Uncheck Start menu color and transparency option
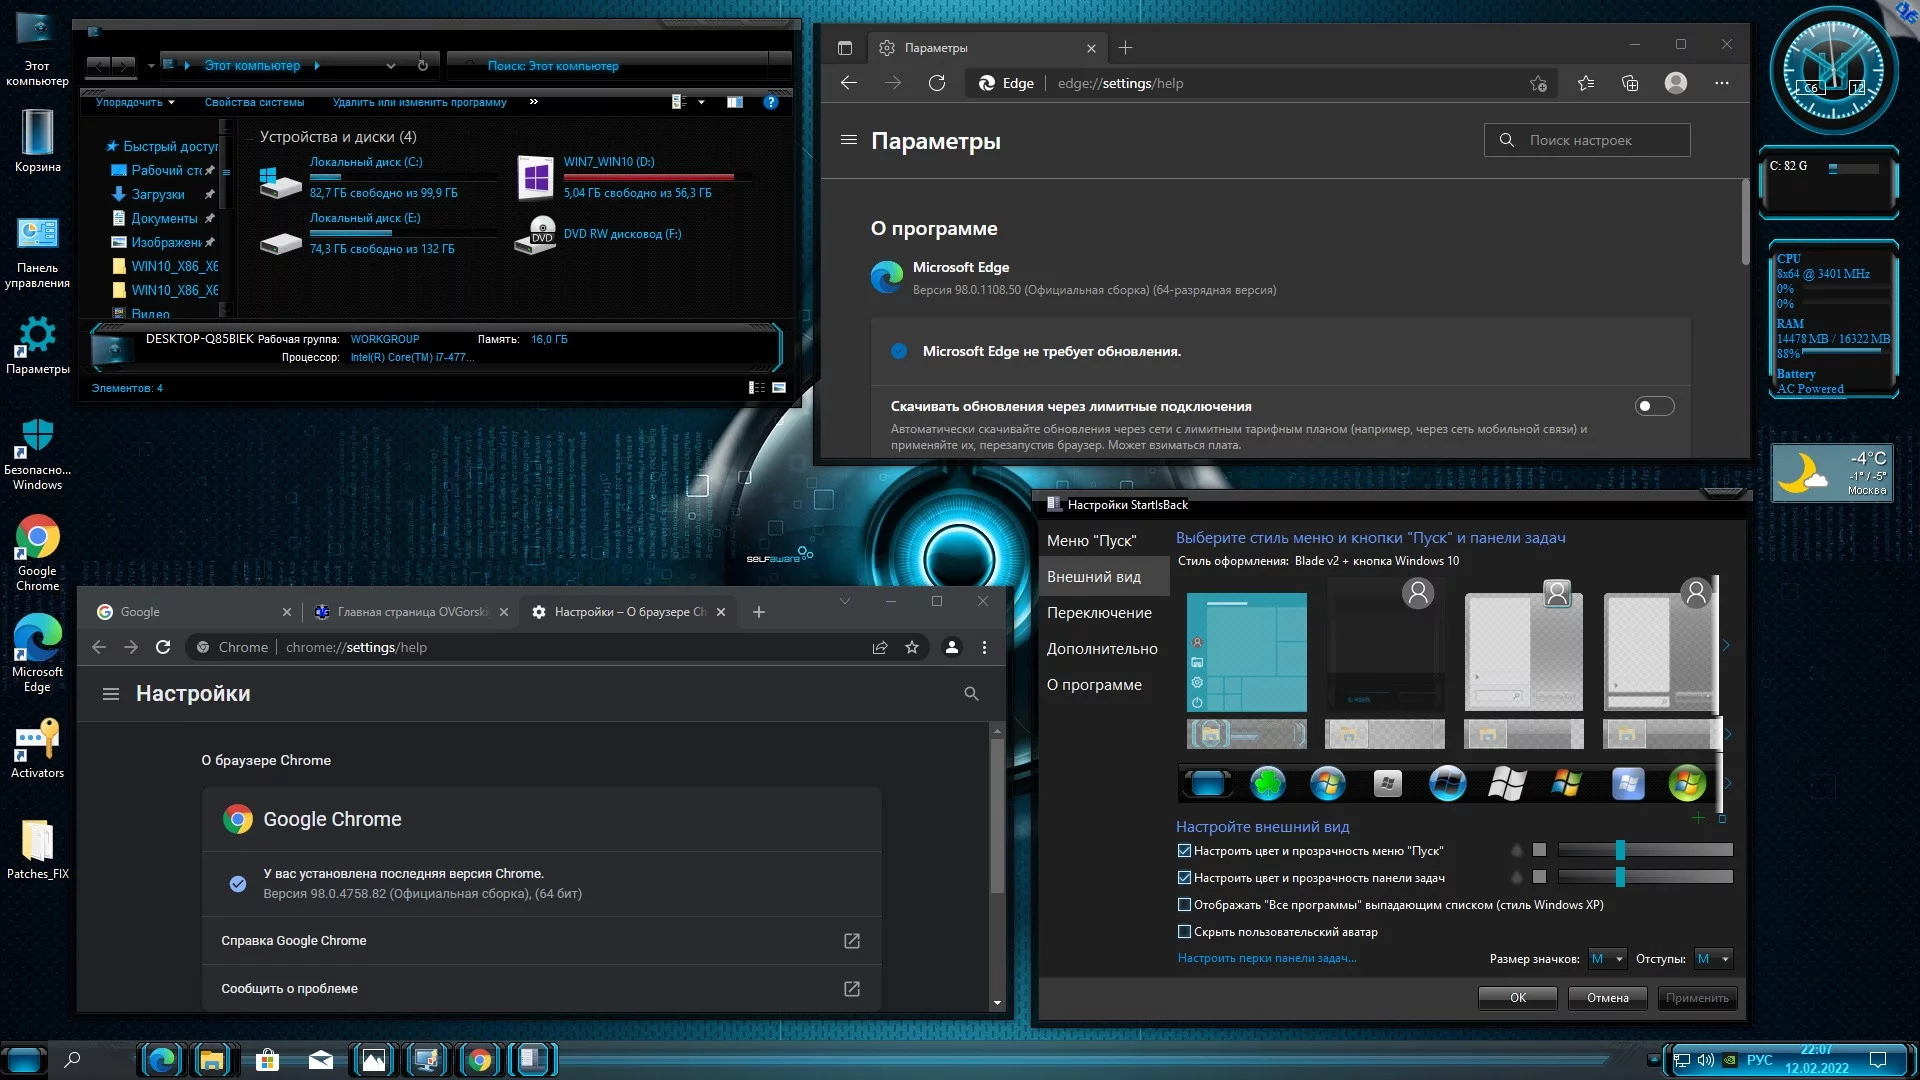The image size is (1920, 1080). pos(1185,851)
